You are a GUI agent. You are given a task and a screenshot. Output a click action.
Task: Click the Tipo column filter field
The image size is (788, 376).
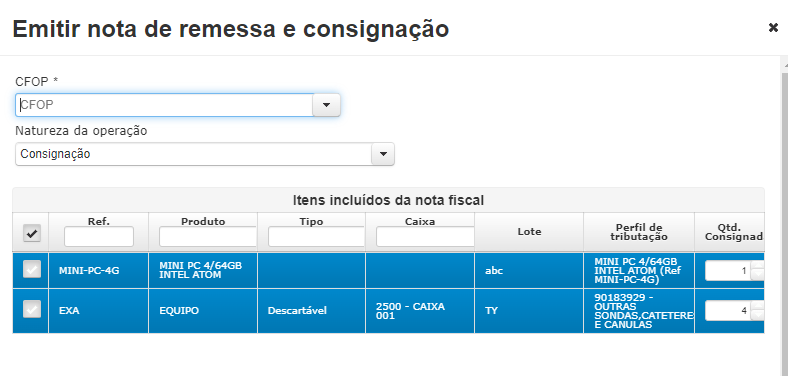(x=316, y=236)
